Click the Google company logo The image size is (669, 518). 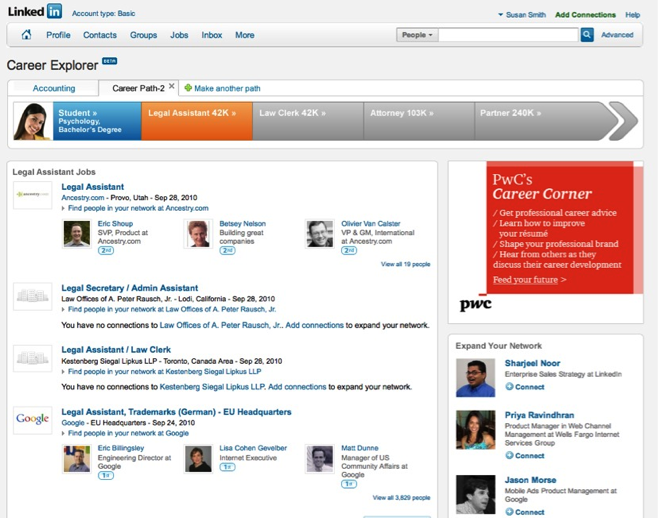click(32, 419)
